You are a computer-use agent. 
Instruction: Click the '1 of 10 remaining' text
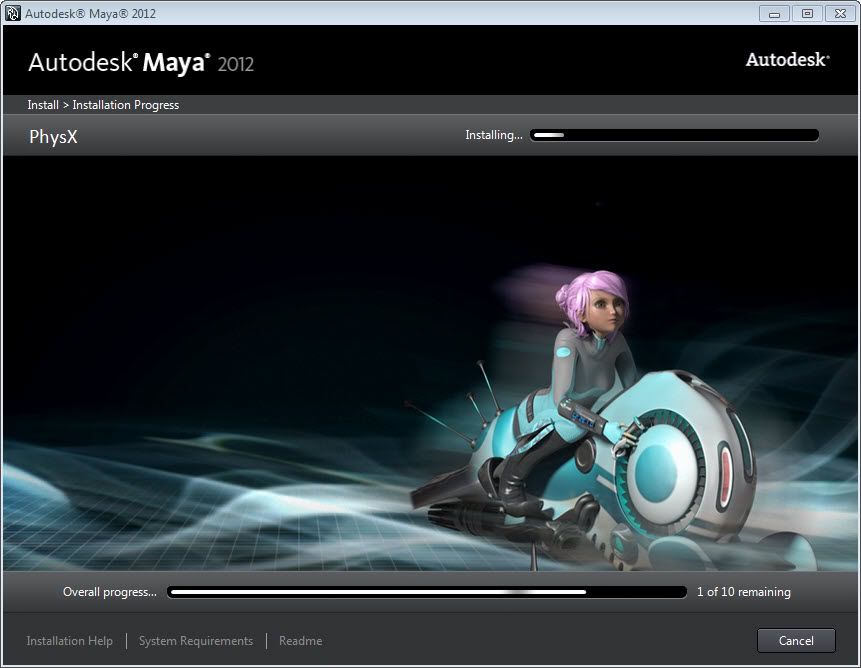click(743, 592)
